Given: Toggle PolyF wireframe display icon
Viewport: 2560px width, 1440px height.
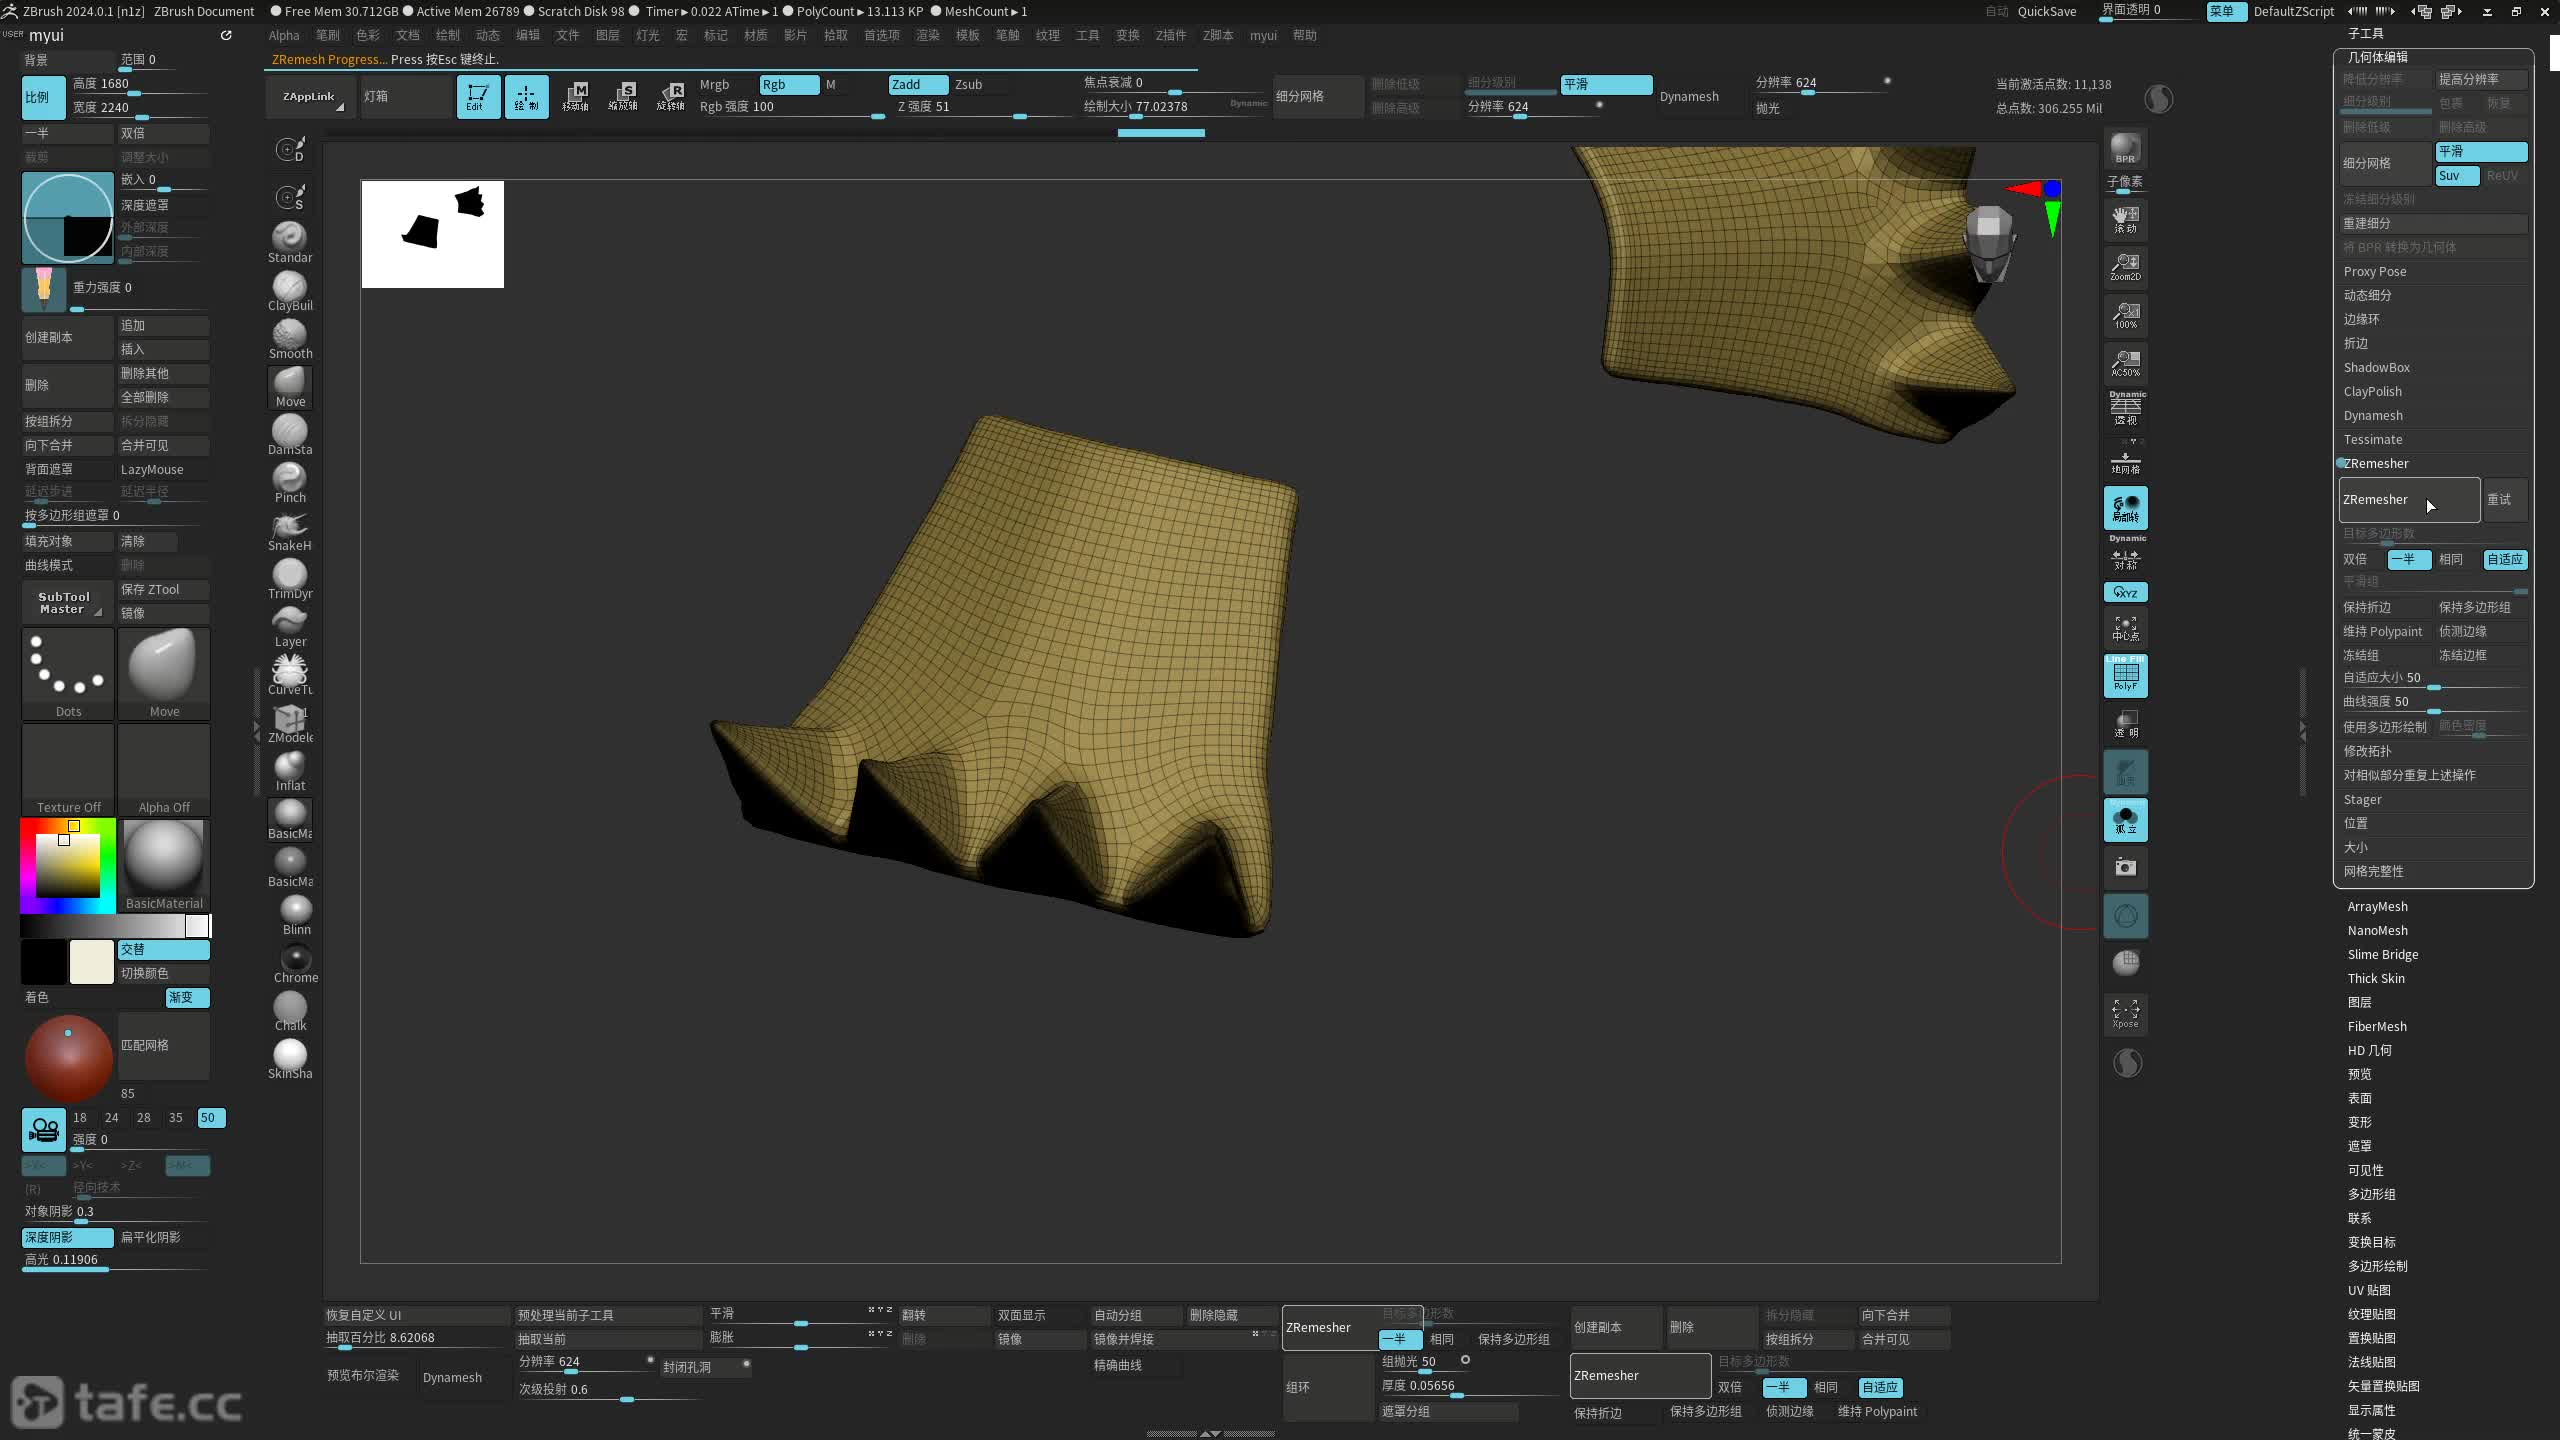Looking at the screenshot, I should (x=2125, y=676).
